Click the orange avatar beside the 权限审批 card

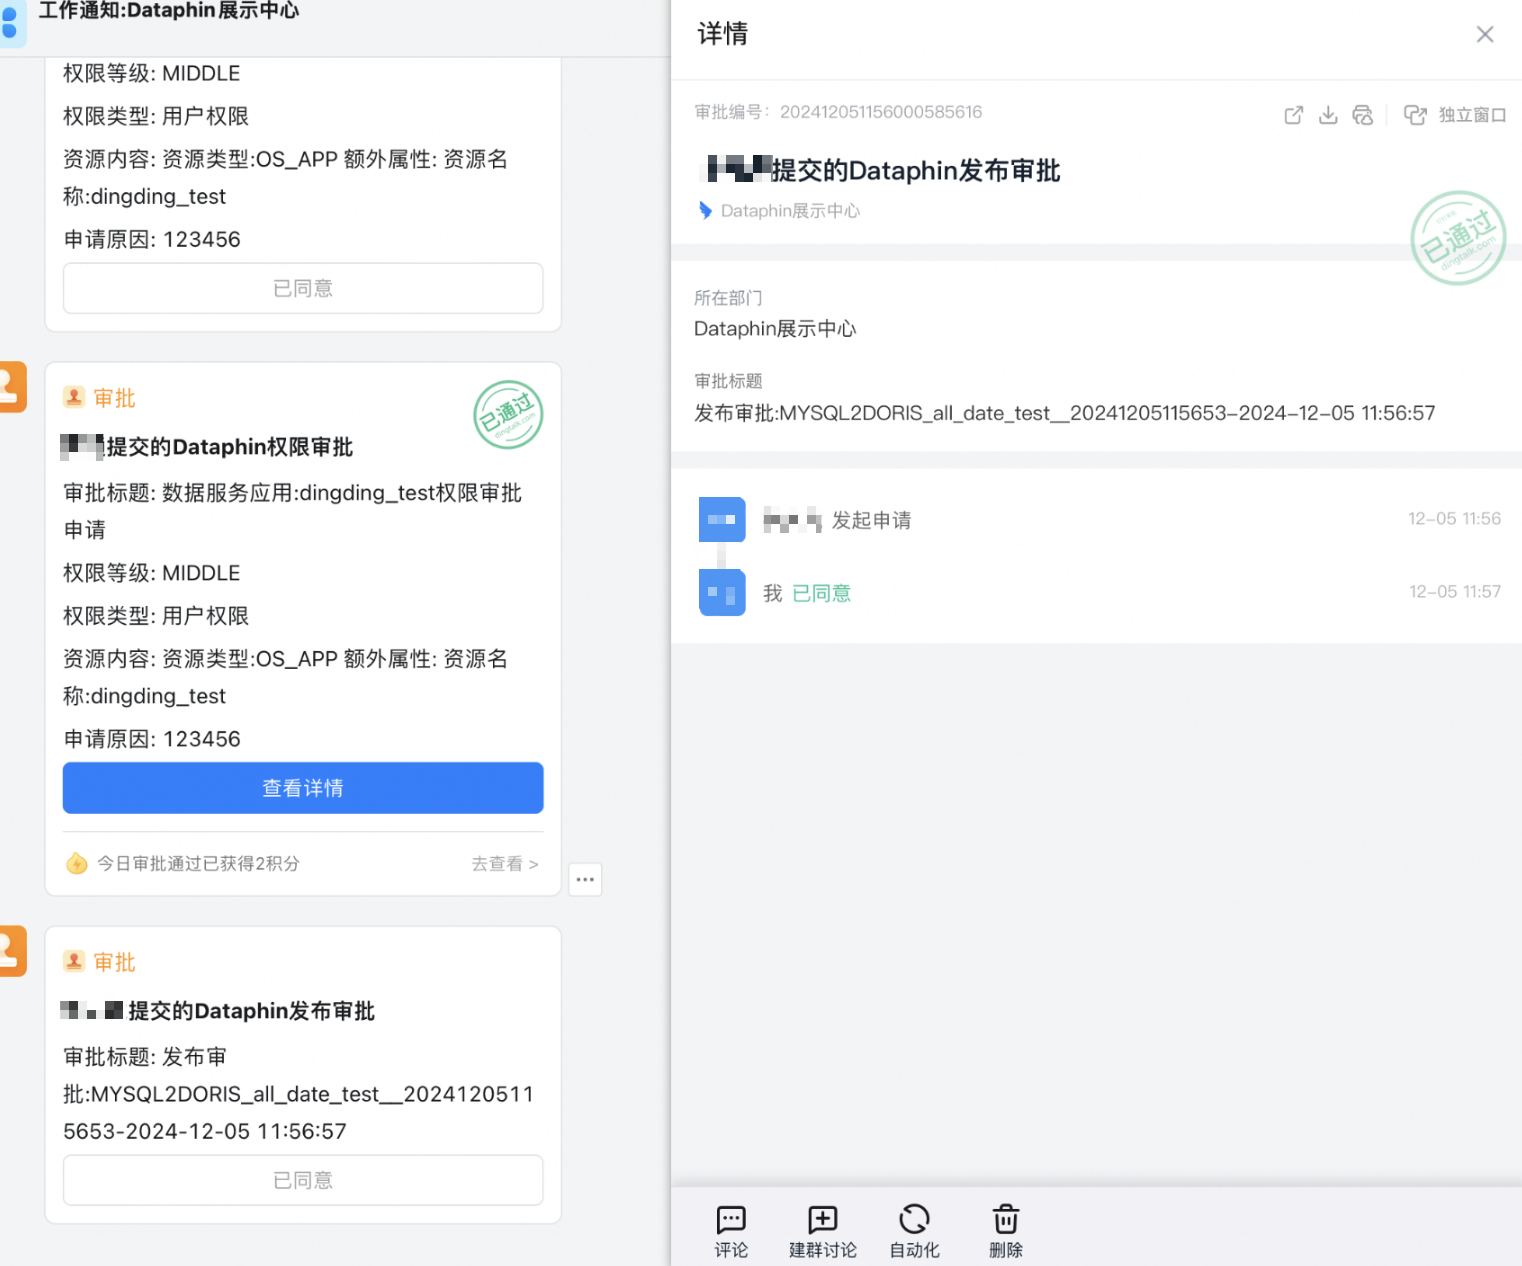click(x=11, y=387)
